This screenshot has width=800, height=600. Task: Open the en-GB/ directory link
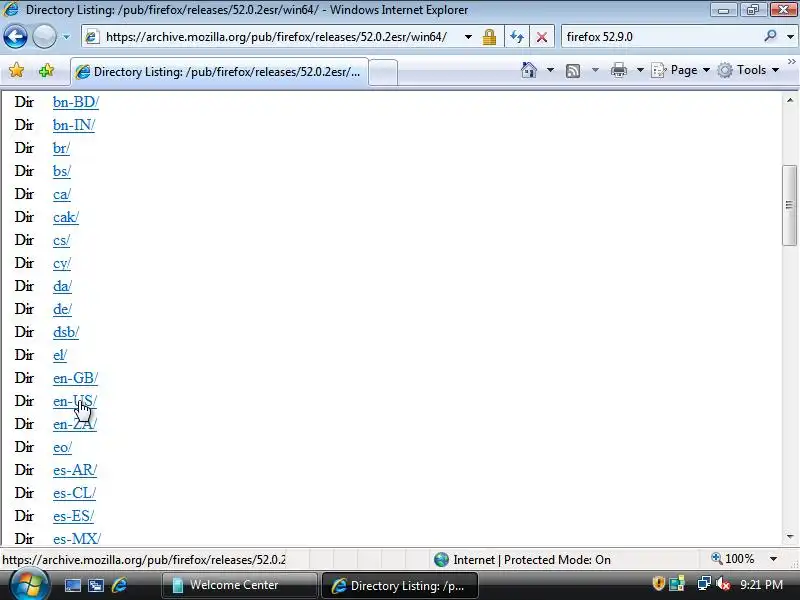[75, 378]
